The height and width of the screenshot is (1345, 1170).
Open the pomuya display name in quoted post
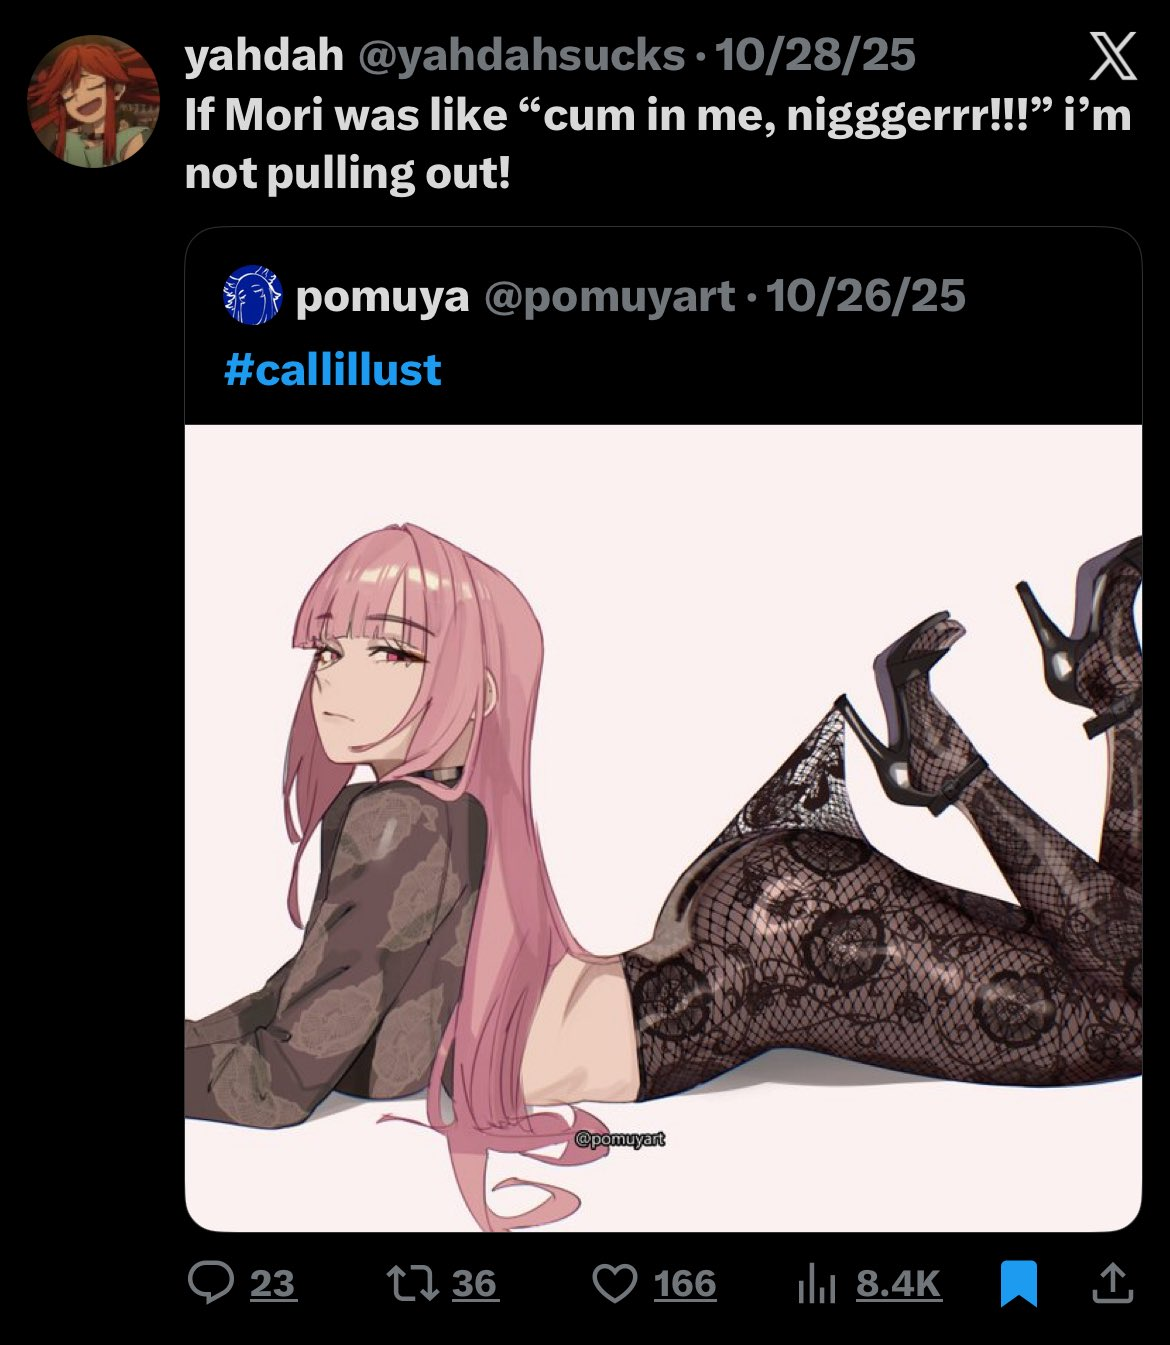tap(382, 296)
